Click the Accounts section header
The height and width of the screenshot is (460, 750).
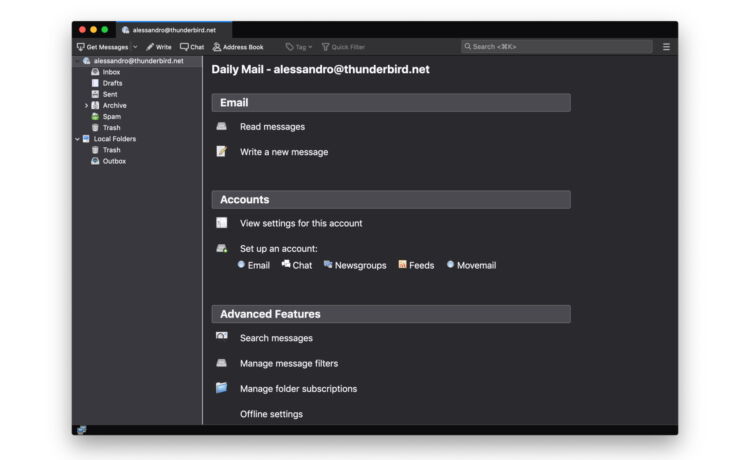point(391,200)
